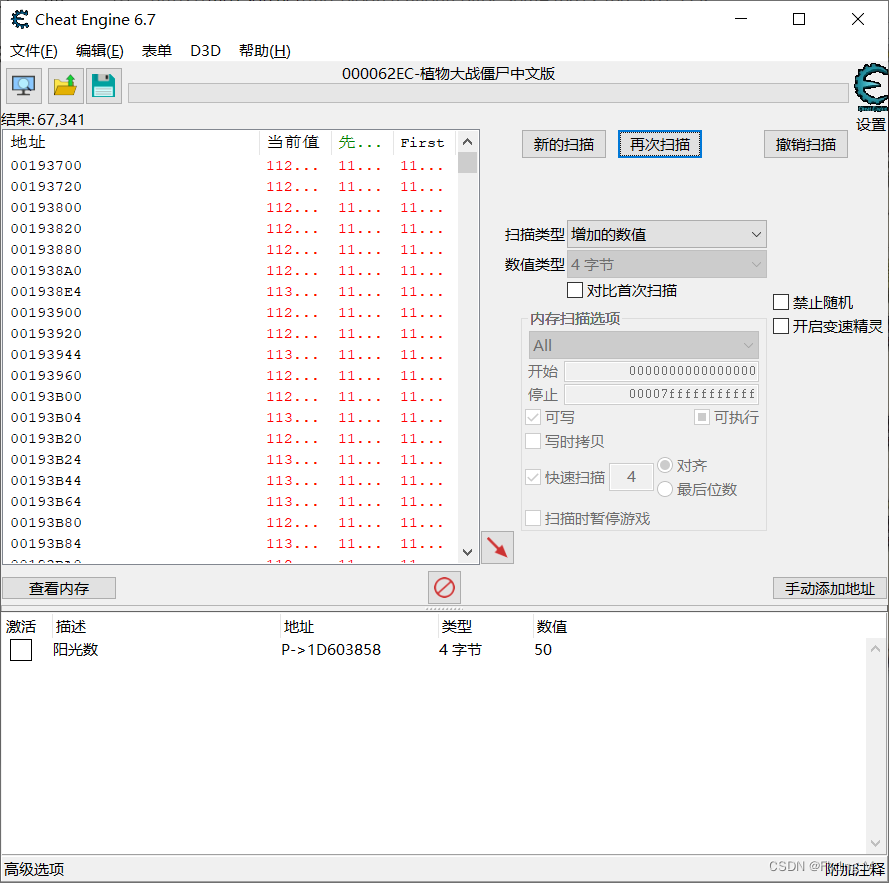Open 数值类型 dropdown showing 4 字节
Viewport: 889px width, 883px height.
667,264
